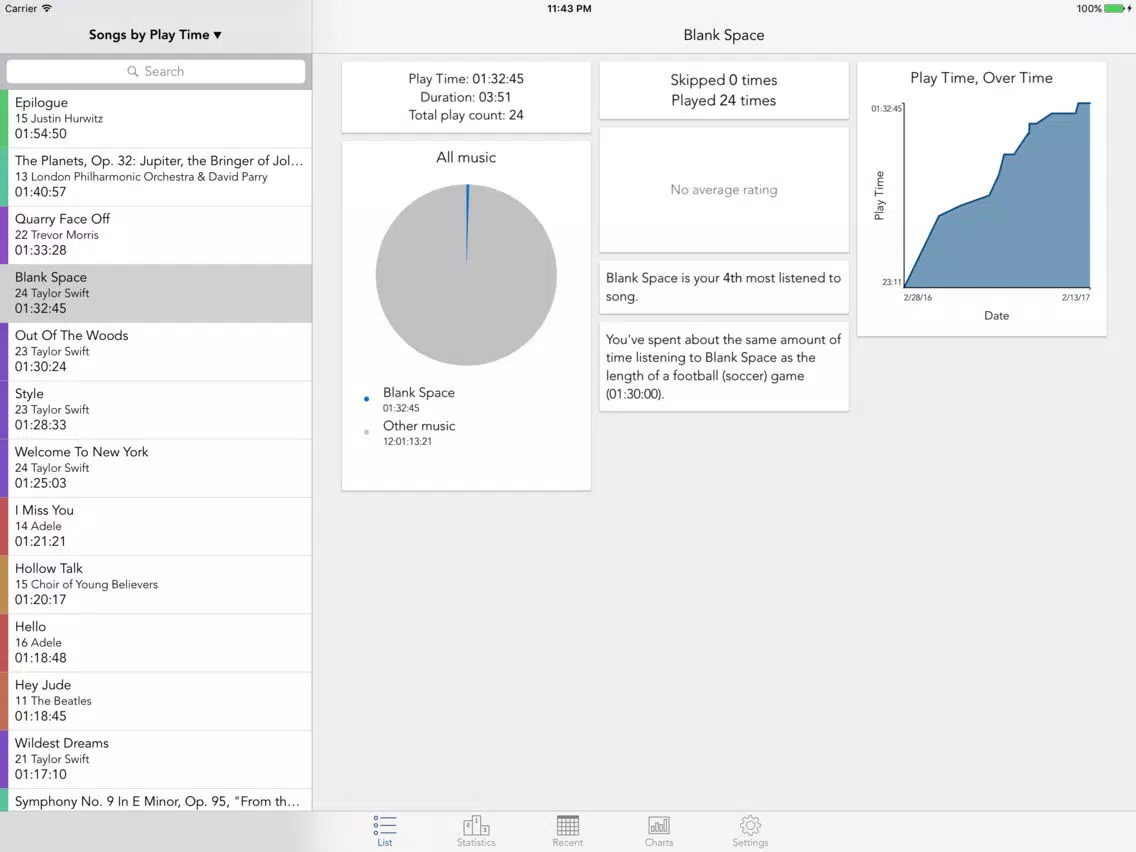This screenshot has width=1136, height=852.
Task: Select the song Epilogue
Action: pos(156,118)
